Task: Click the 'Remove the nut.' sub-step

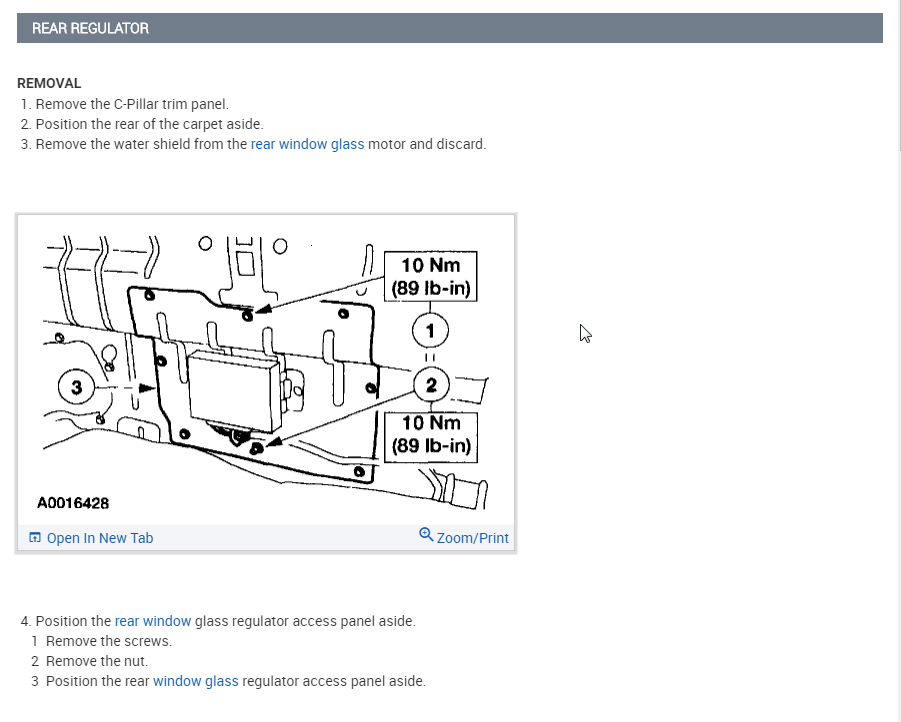Action: click(97, 661)
